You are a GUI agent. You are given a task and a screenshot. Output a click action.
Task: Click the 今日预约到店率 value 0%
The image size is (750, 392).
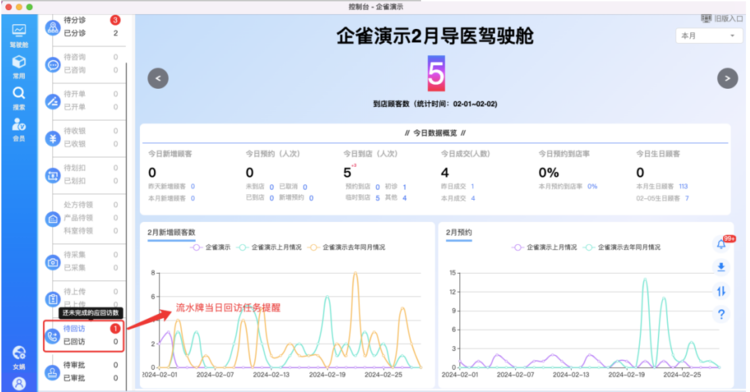click(549, 172)
